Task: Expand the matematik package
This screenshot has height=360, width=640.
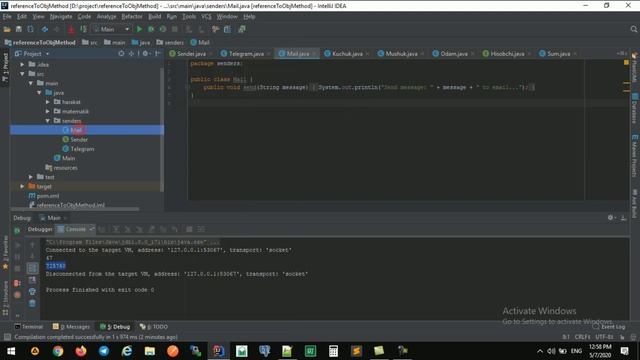Action: (x=48, y=111)
